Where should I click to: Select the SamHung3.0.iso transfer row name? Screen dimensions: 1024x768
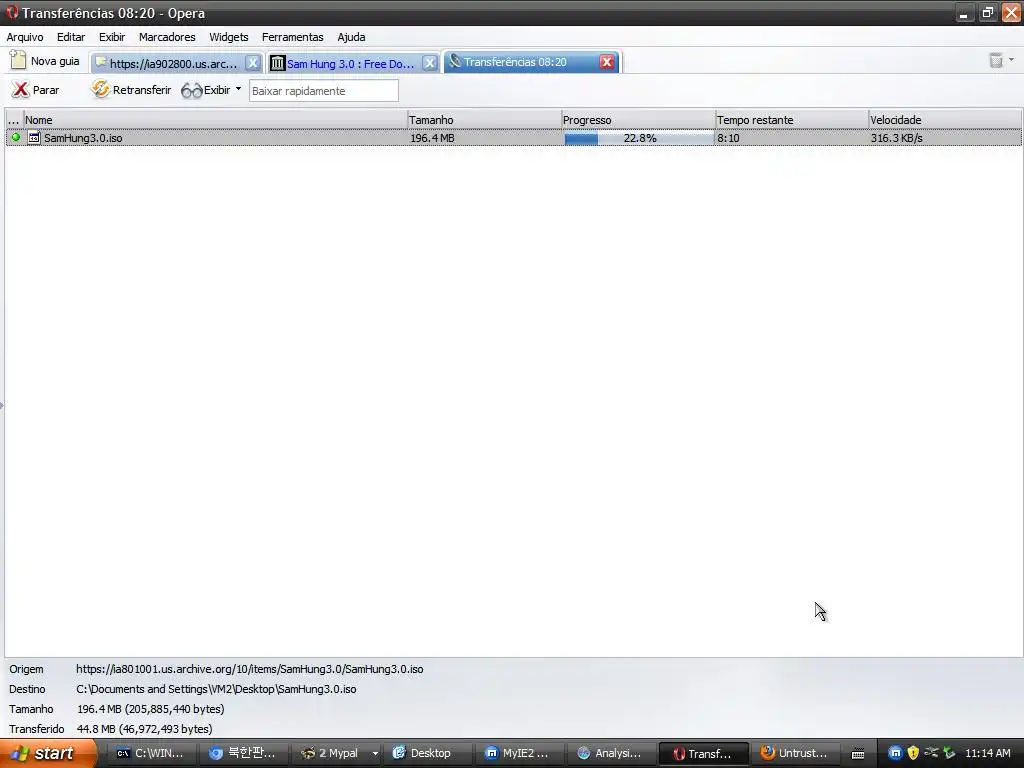click(83, 138)
